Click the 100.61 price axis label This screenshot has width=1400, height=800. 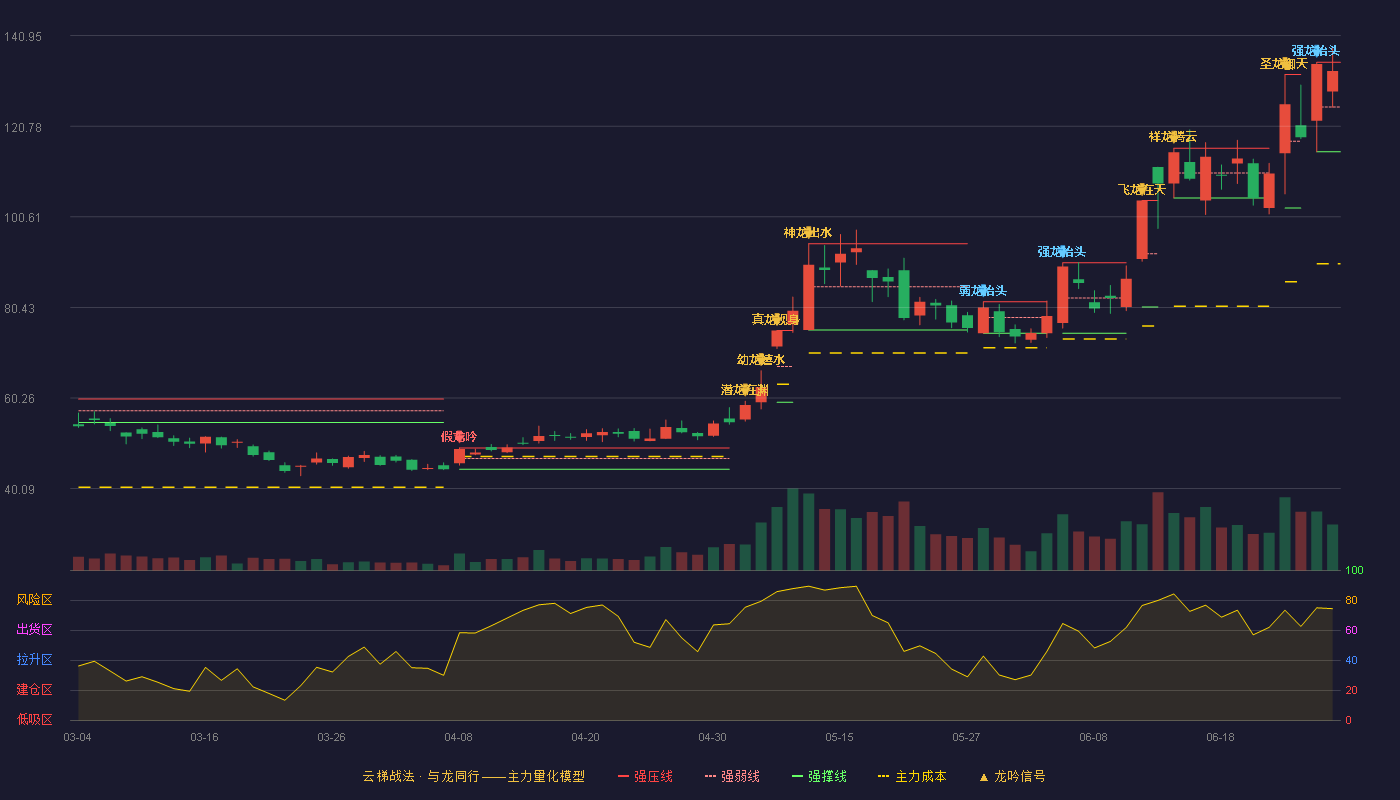click(23, 218)
